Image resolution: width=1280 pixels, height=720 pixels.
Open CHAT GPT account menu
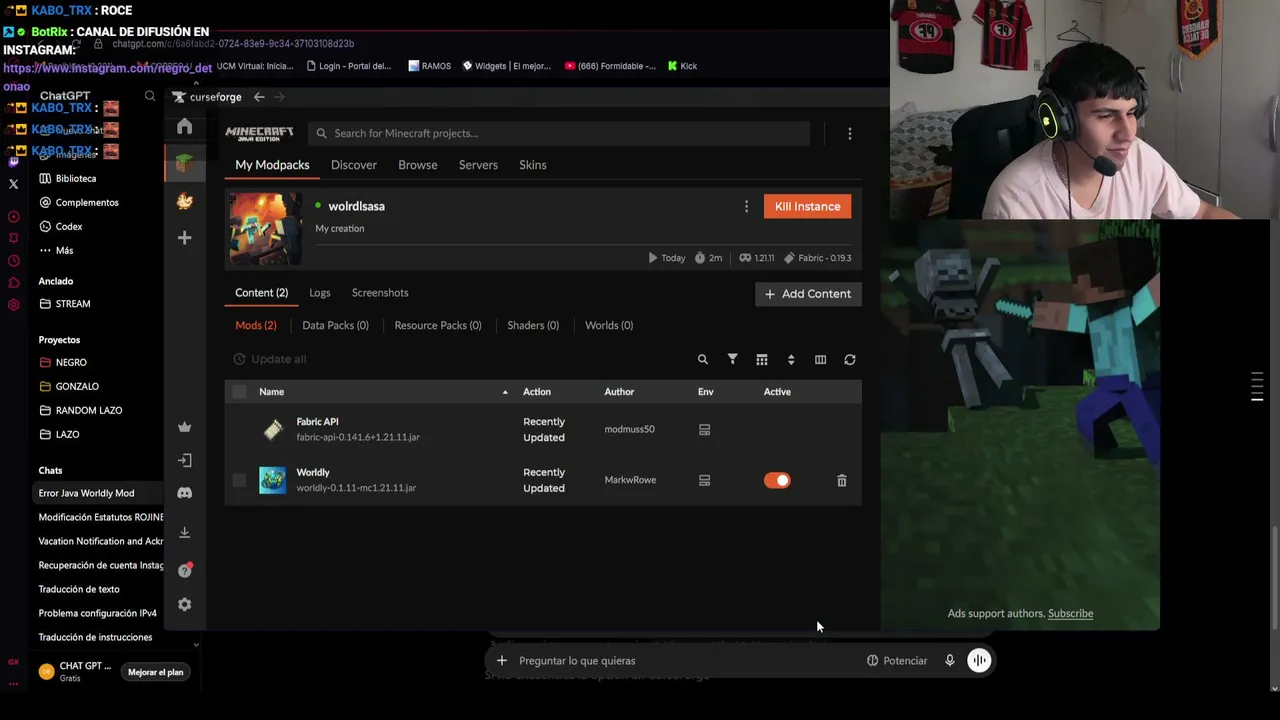coord(76,672)
